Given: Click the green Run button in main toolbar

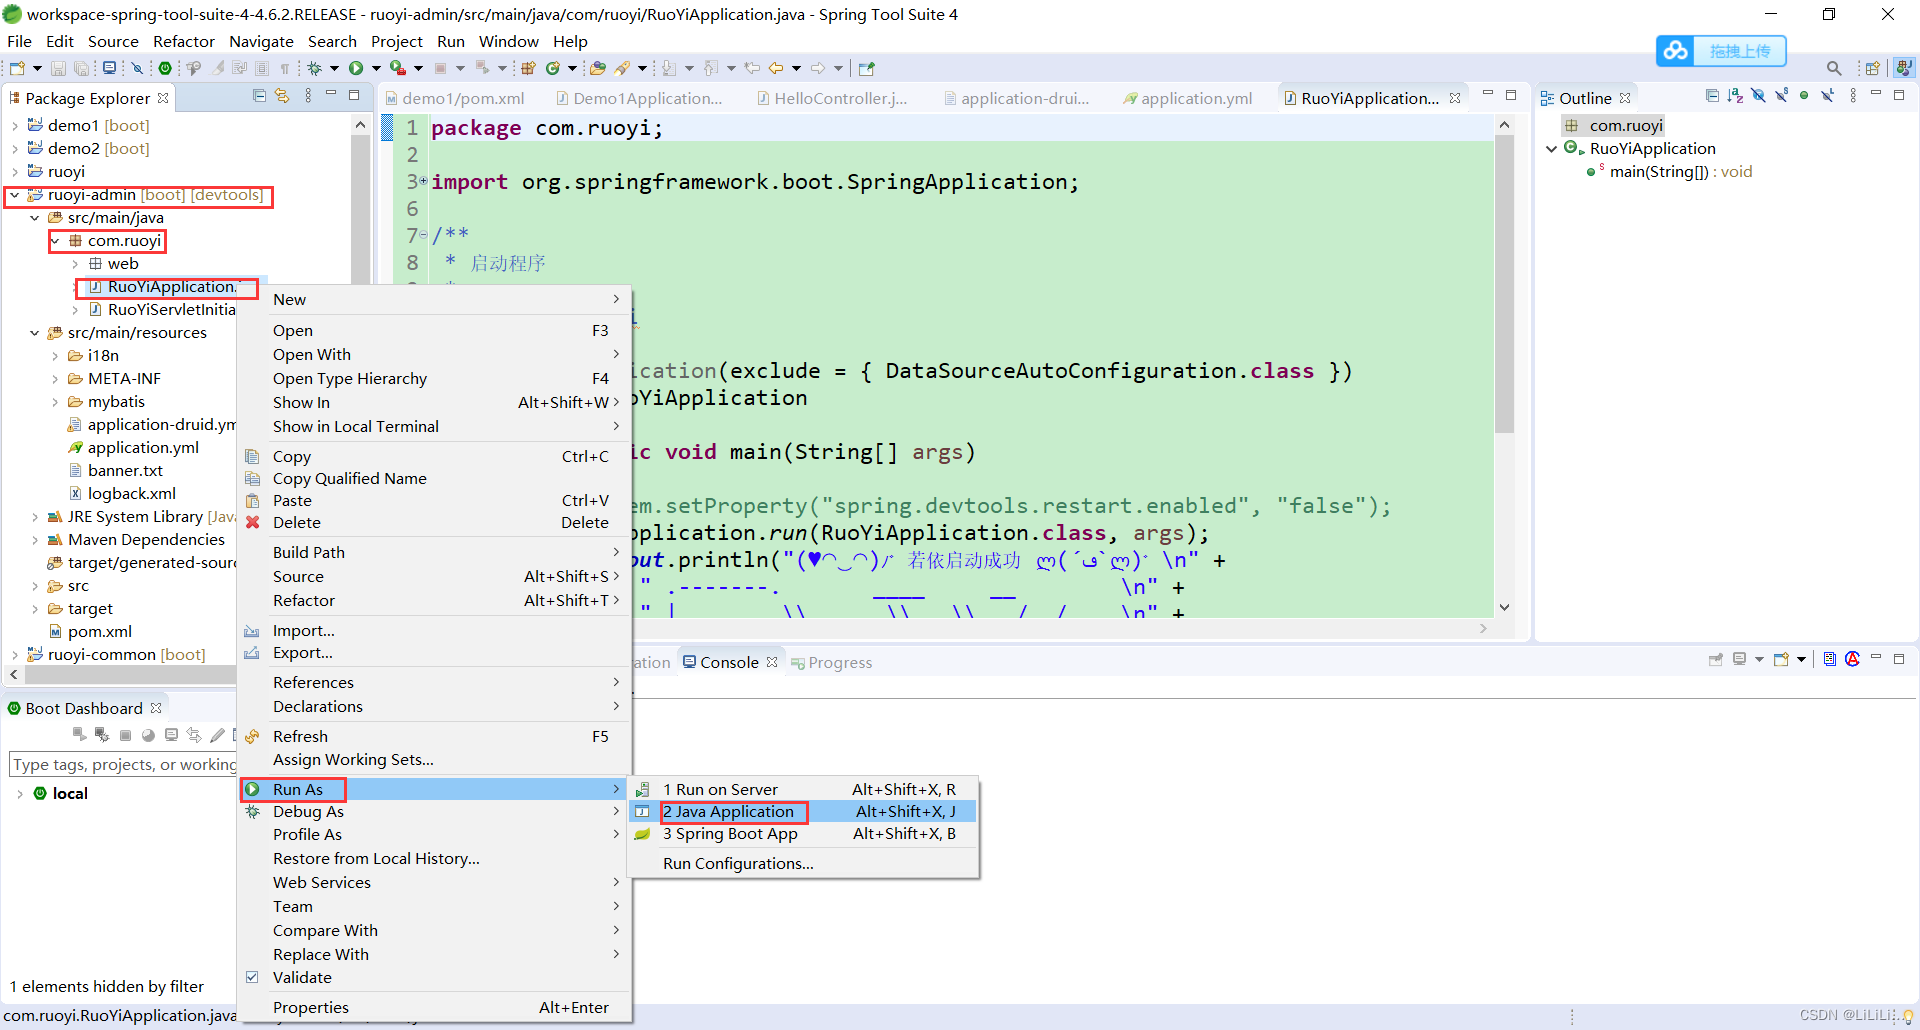Looking at the screenshot, I should point(356,68).
